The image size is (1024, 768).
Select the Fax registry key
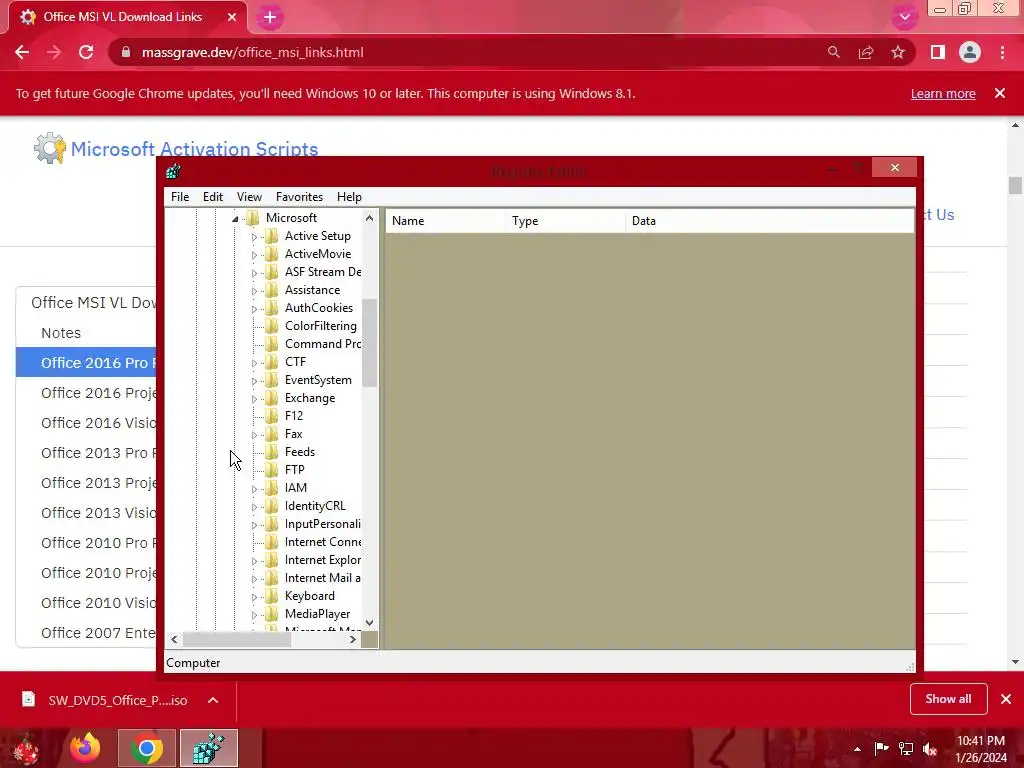click(x=293, y=434)
